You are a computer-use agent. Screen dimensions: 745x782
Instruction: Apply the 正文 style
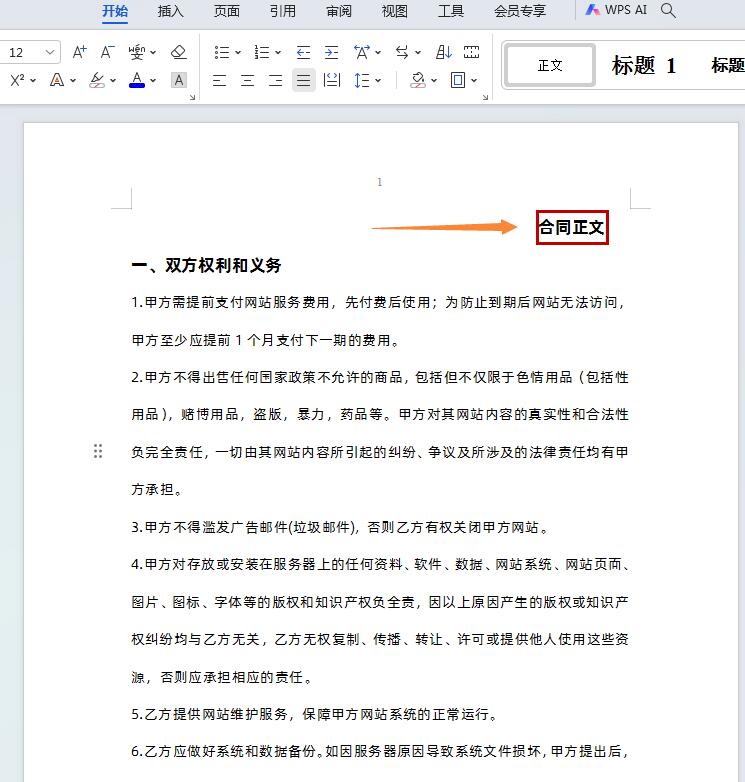(550, 65)
